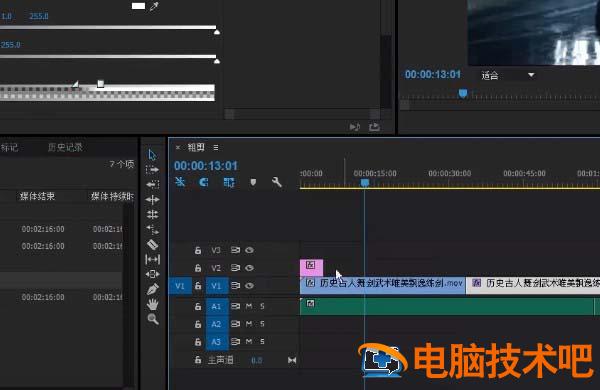Click the sequence name tab in timeline

(196, 147)
